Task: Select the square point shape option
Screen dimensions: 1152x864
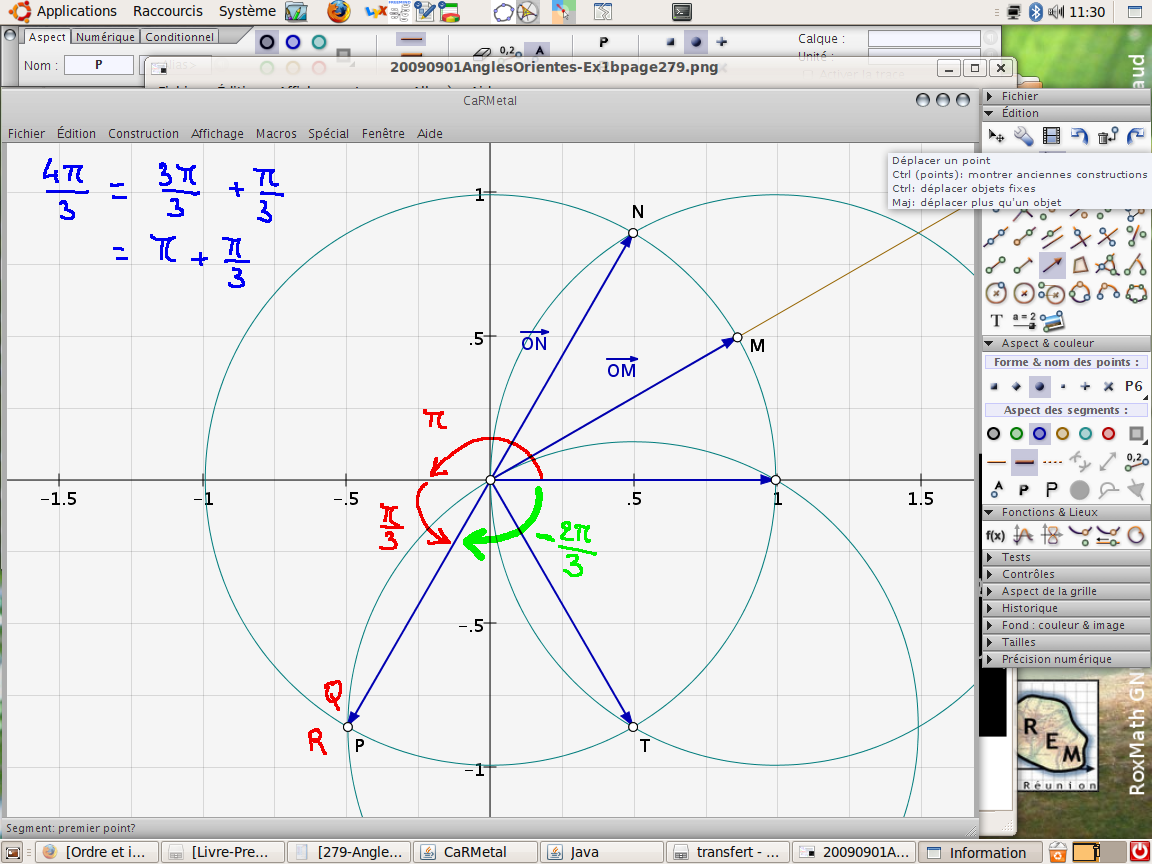Action: pyautogui.click(x=994, y=386)
